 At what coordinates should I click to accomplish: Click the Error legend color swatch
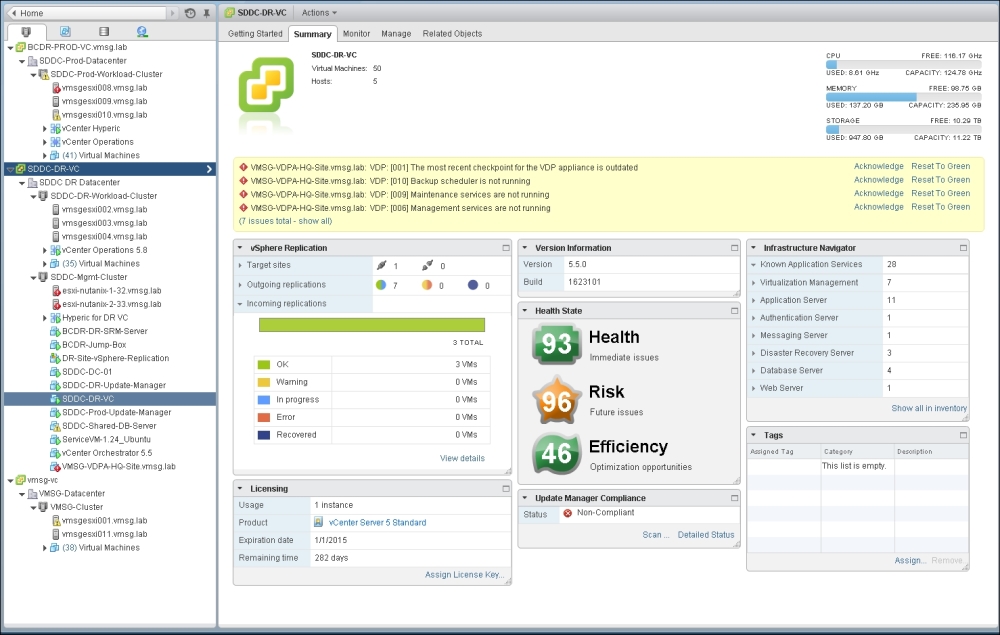(263, 418)
